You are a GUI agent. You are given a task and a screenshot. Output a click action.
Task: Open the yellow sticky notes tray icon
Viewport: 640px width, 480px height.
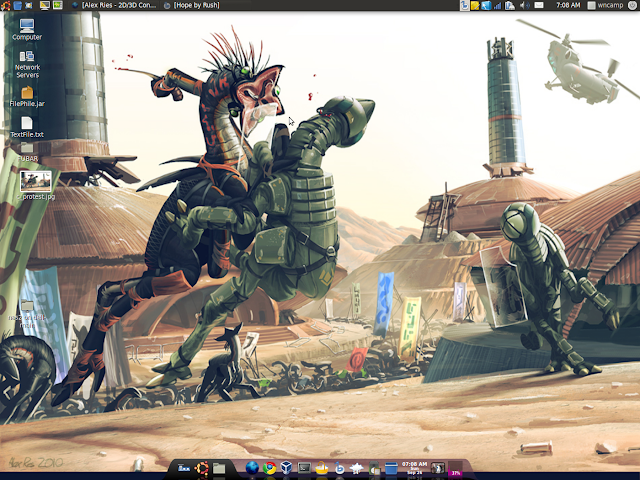[475, 5]
